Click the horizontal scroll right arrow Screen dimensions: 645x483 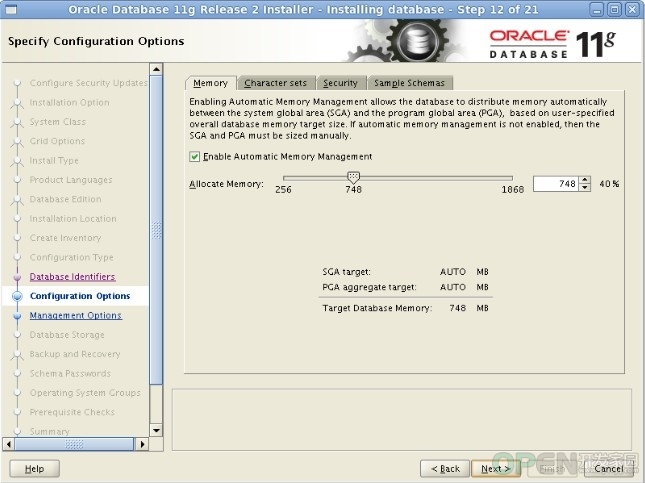pos(142,444)
